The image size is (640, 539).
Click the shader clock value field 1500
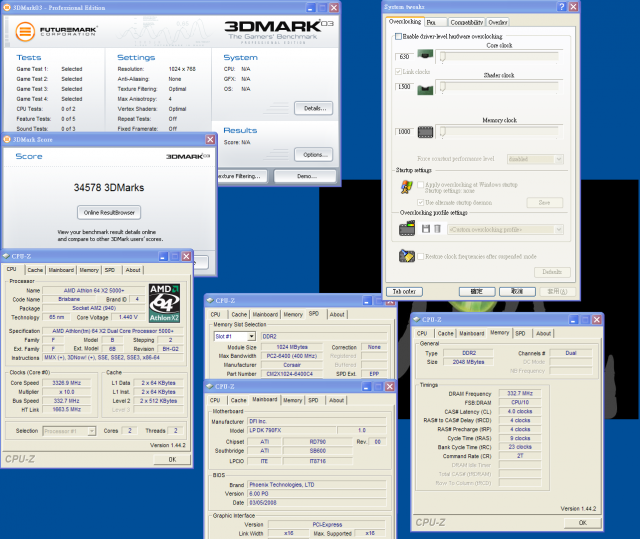(404, 87)
